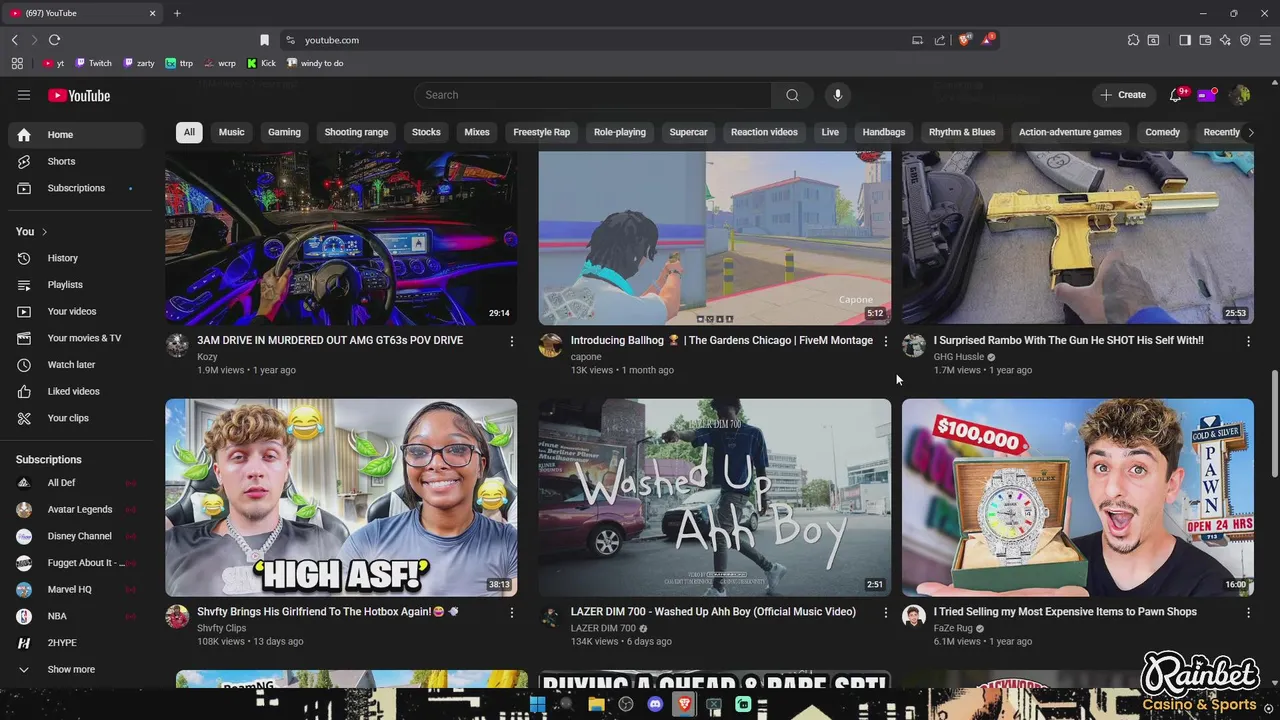Select the Freestyle Rap chip
The image size is (1280, 720).
click(x=541, y=132)
